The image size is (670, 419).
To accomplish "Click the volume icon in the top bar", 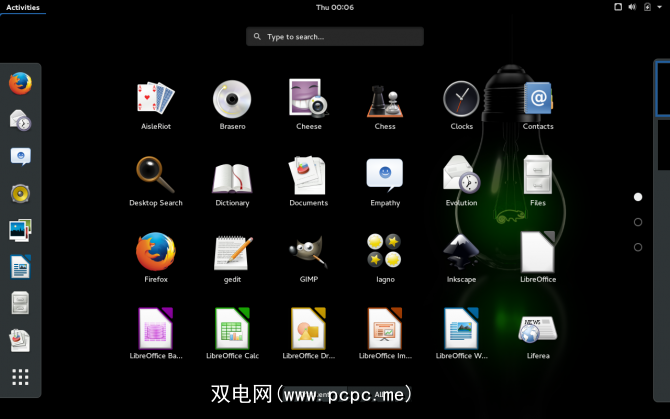I will (632, 7).
